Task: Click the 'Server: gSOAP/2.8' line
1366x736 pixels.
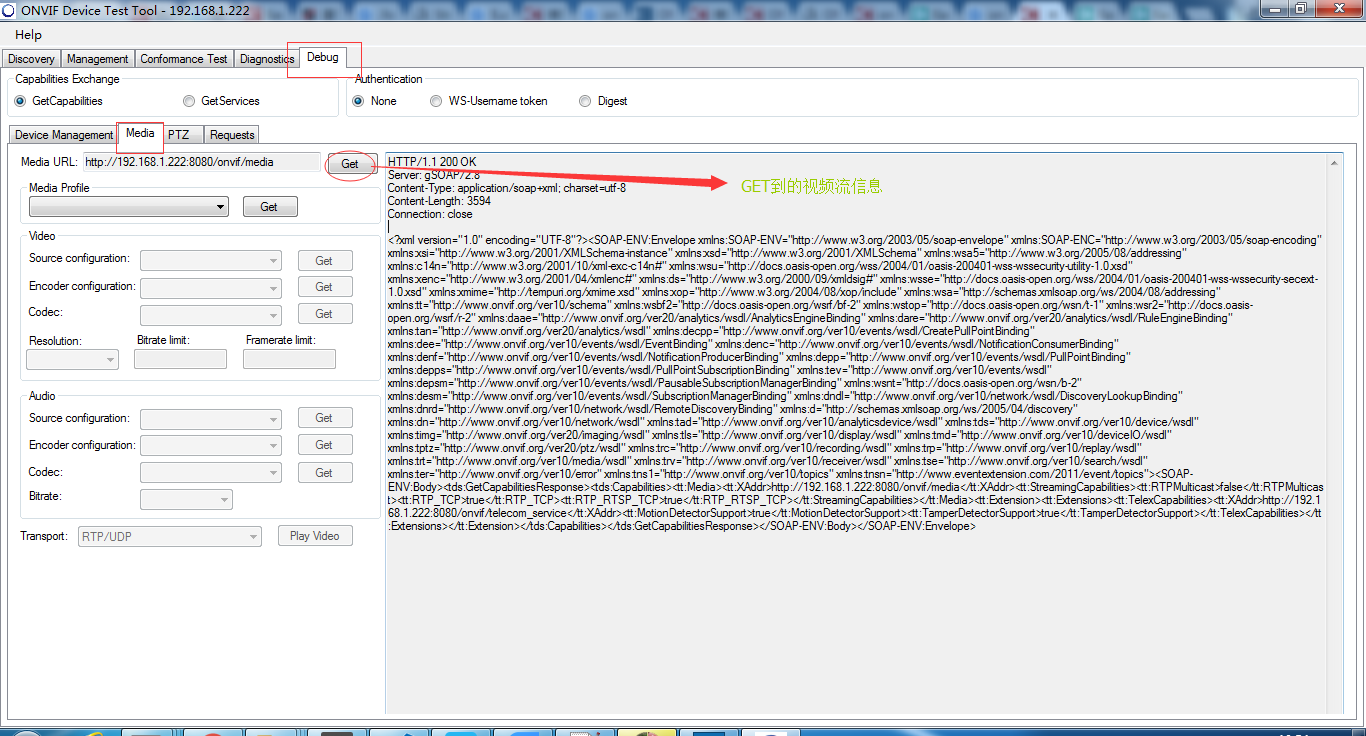Action: point(433,175)
